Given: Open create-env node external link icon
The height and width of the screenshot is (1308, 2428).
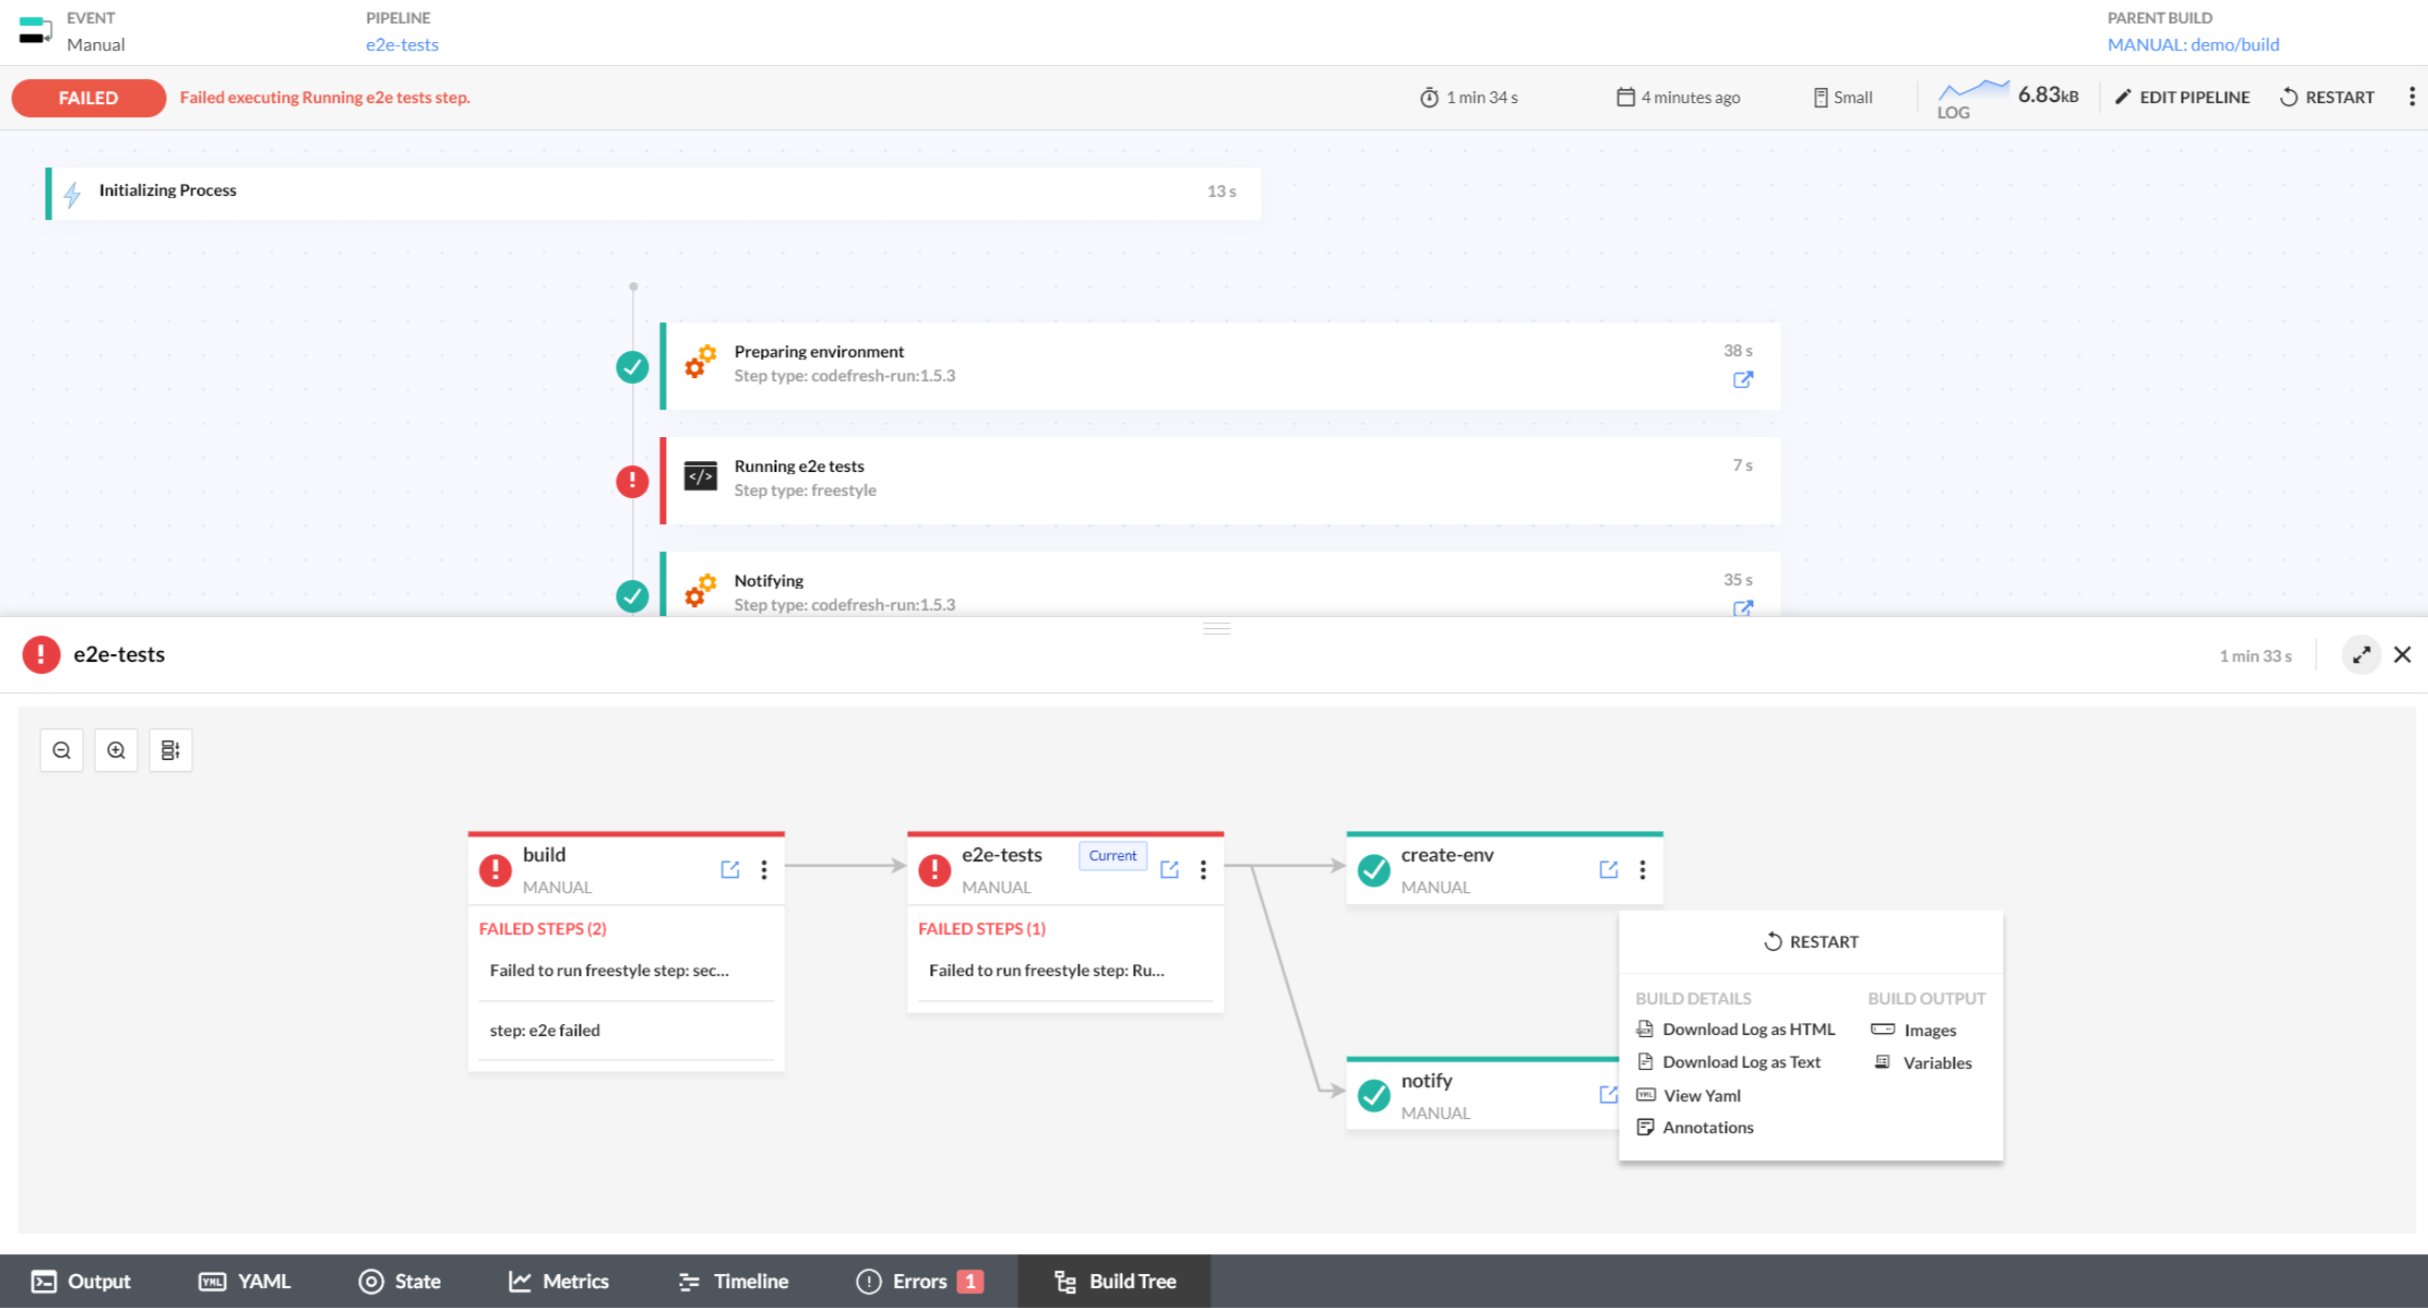Looking at the screenshot, I should [1608, 869].
